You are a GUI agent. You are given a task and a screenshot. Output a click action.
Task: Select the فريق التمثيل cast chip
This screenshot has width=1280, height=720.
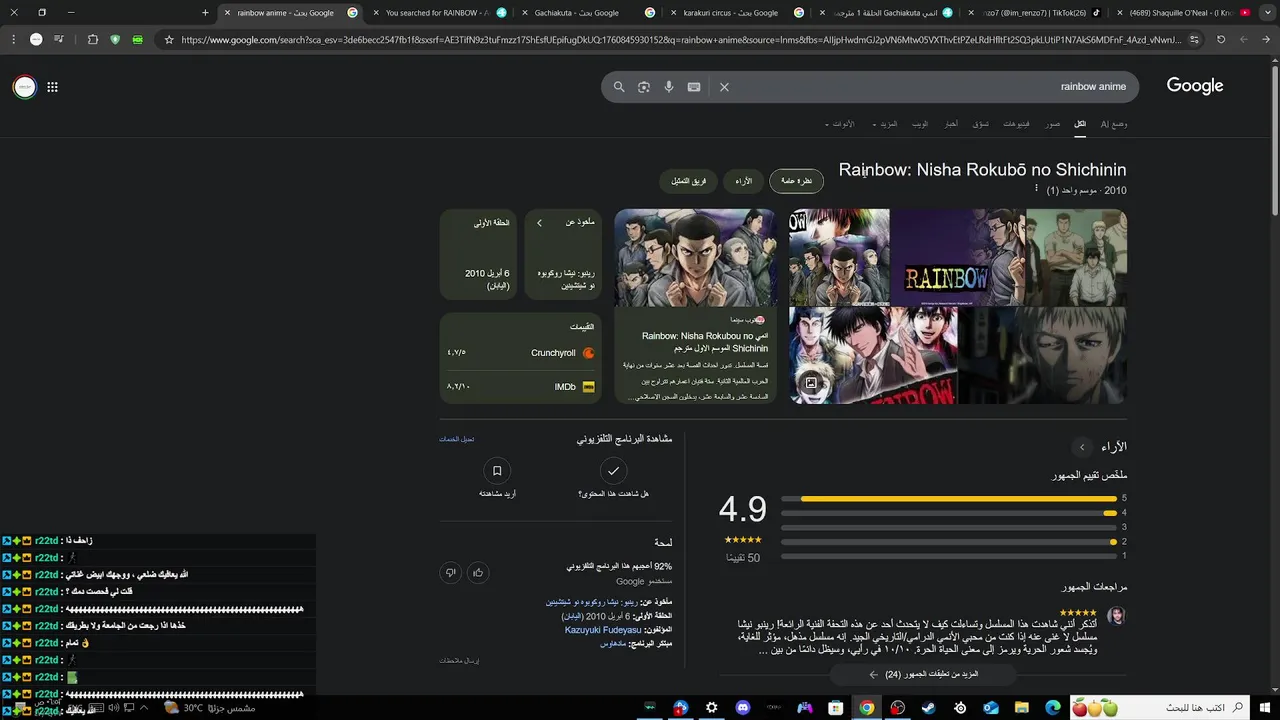click(x=688, y=181)
